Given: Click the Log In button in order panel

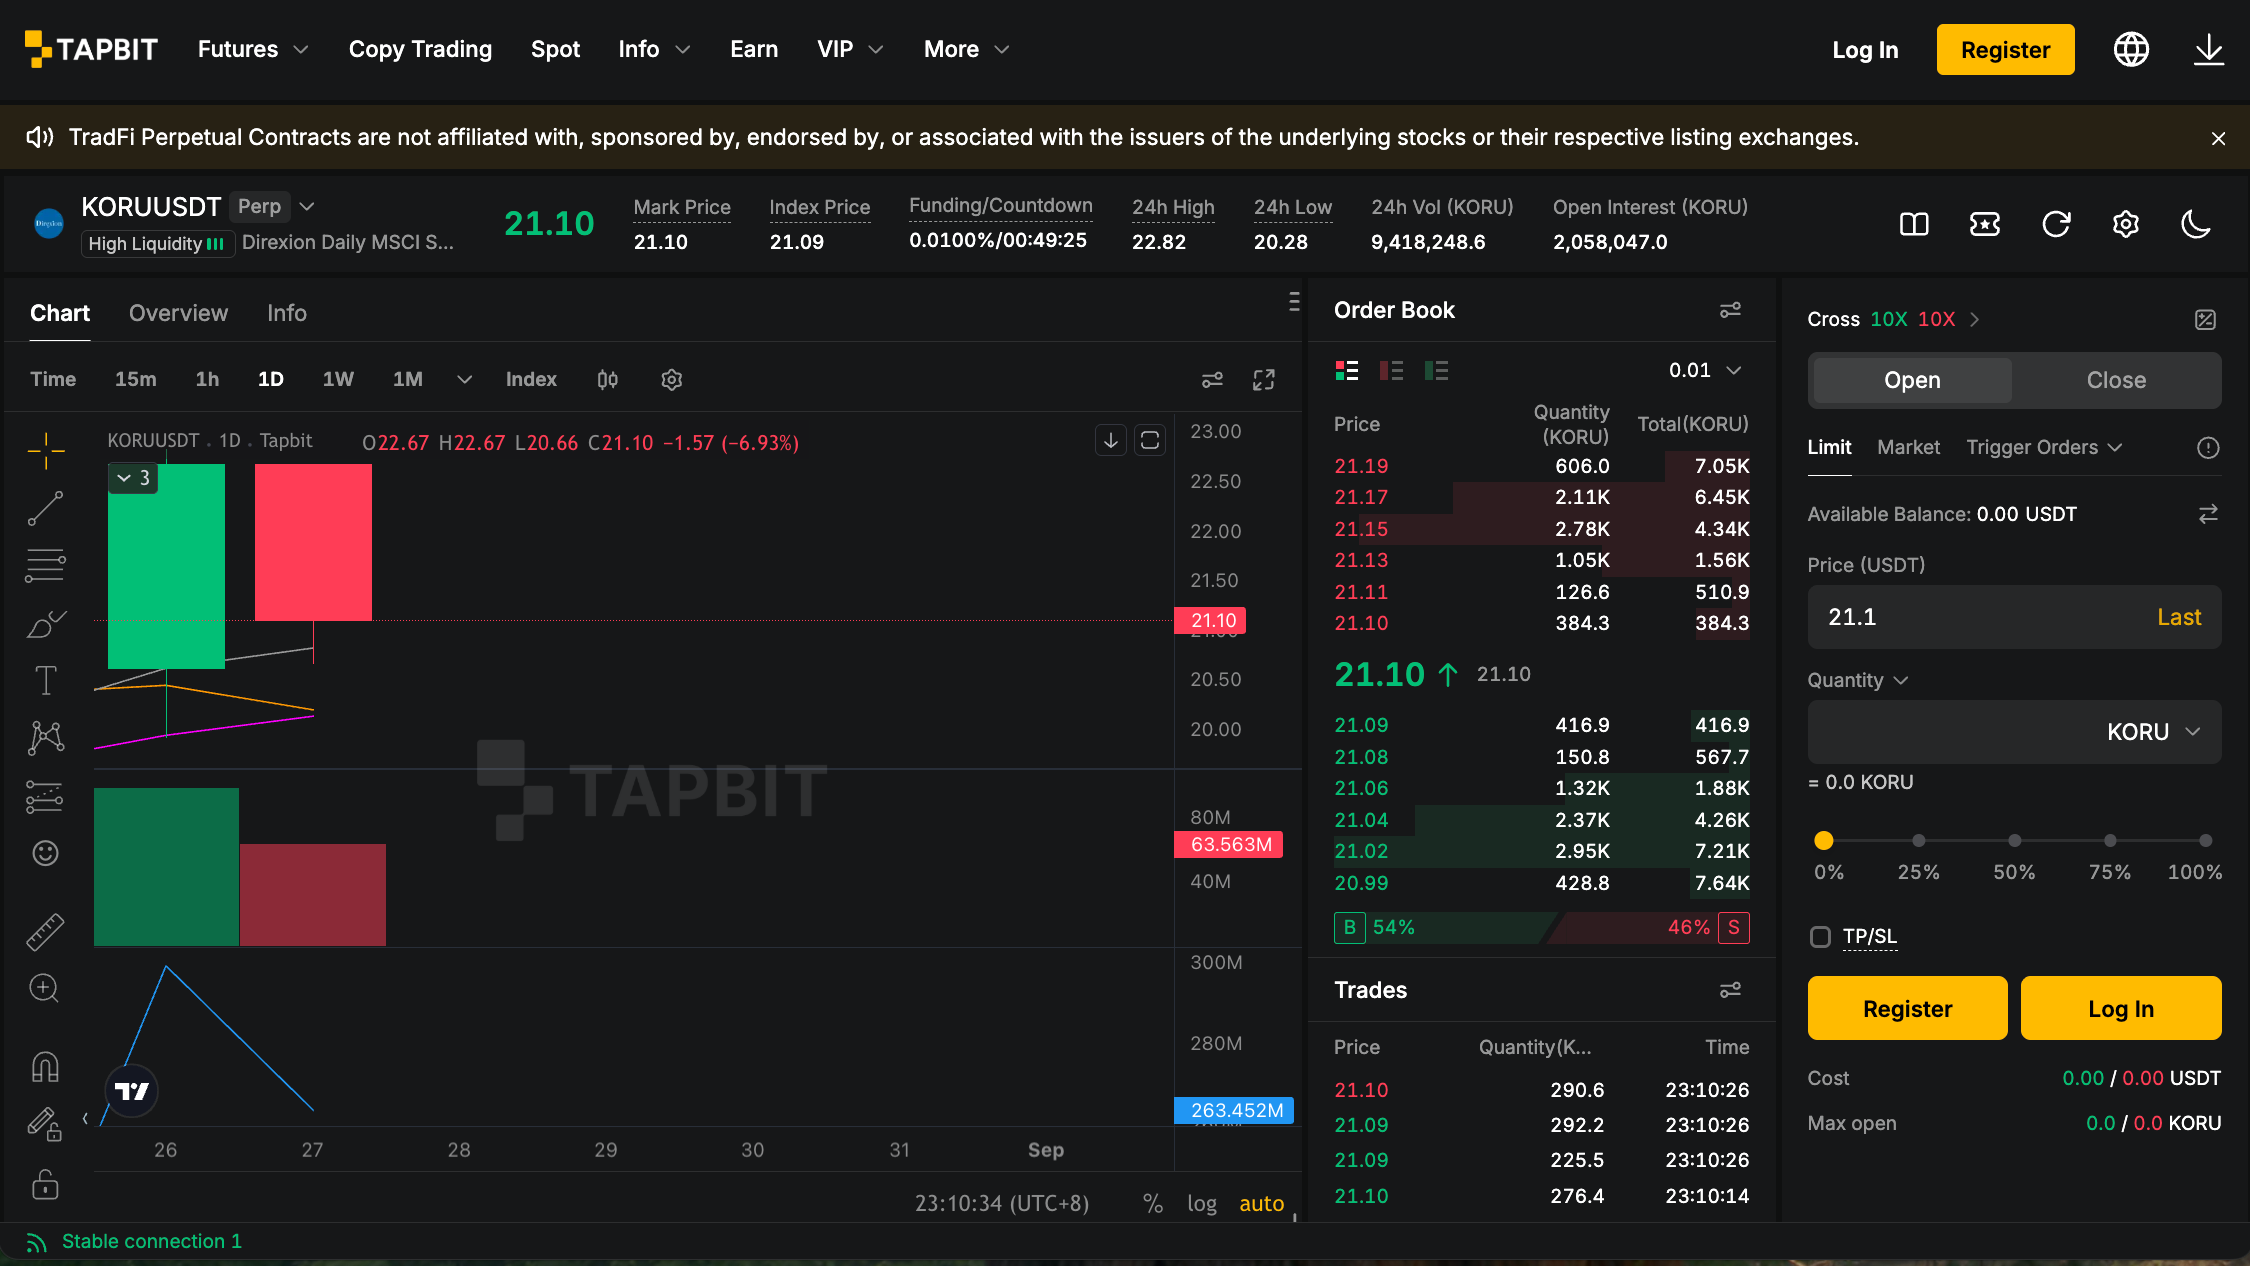Looking at the screenshot, I should pyautogui.click(x=2121, y=1008).
